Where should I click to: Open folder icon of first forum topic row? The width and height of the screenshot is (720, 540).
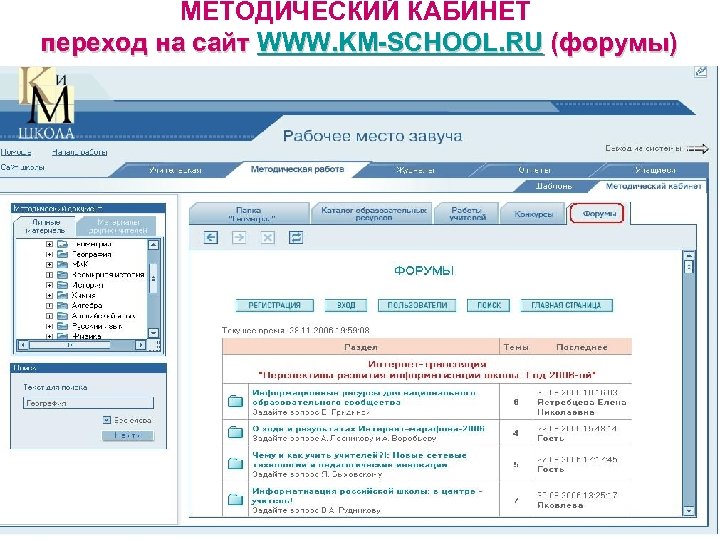[x=236, y=401]
